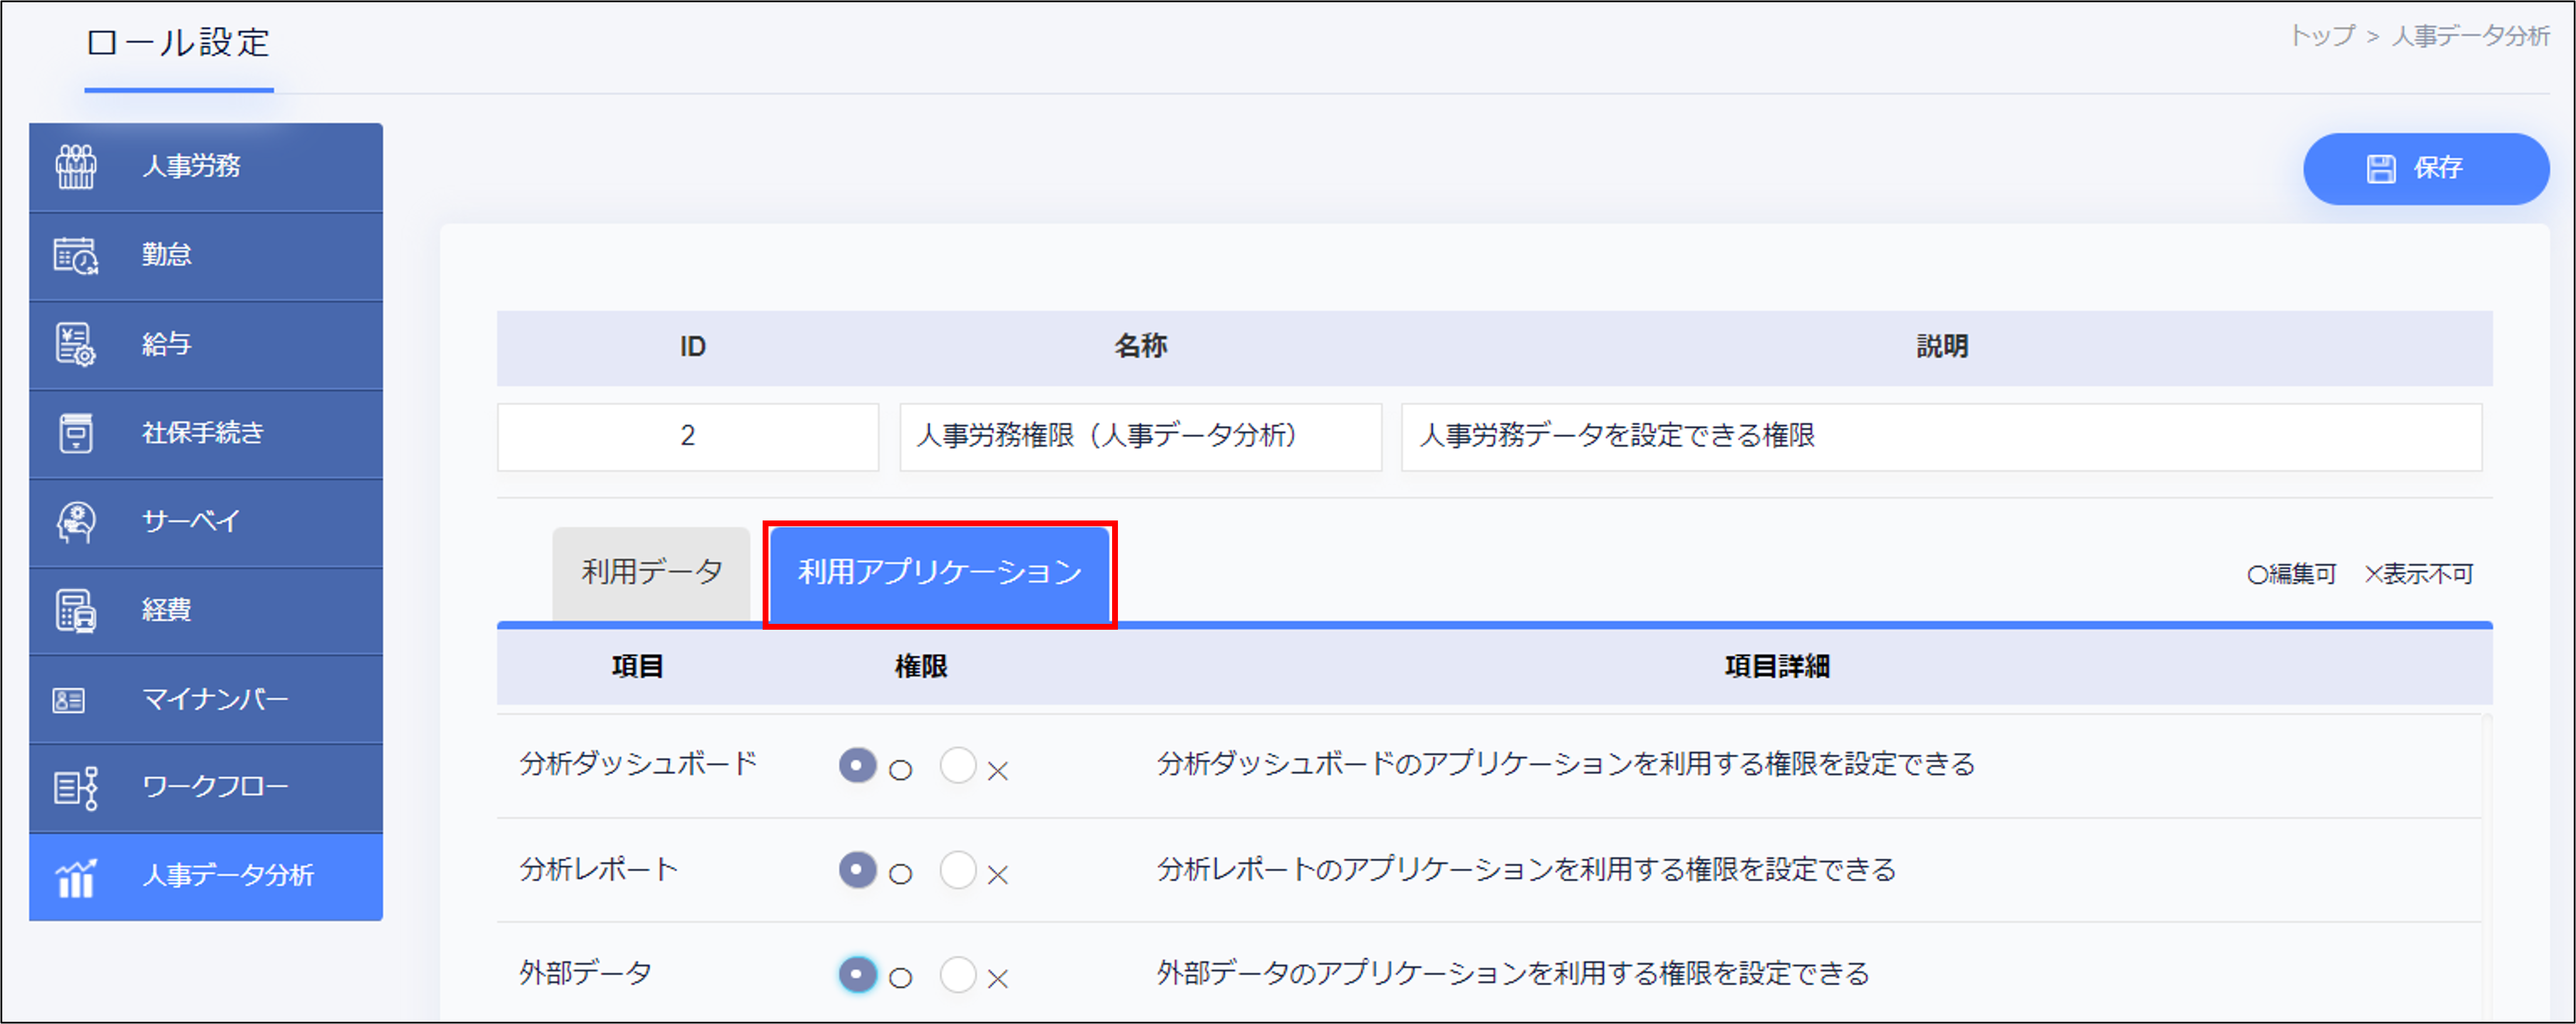Go to サーベイ menu label
Screen dimensions: 2576x1024
(191, 522)
